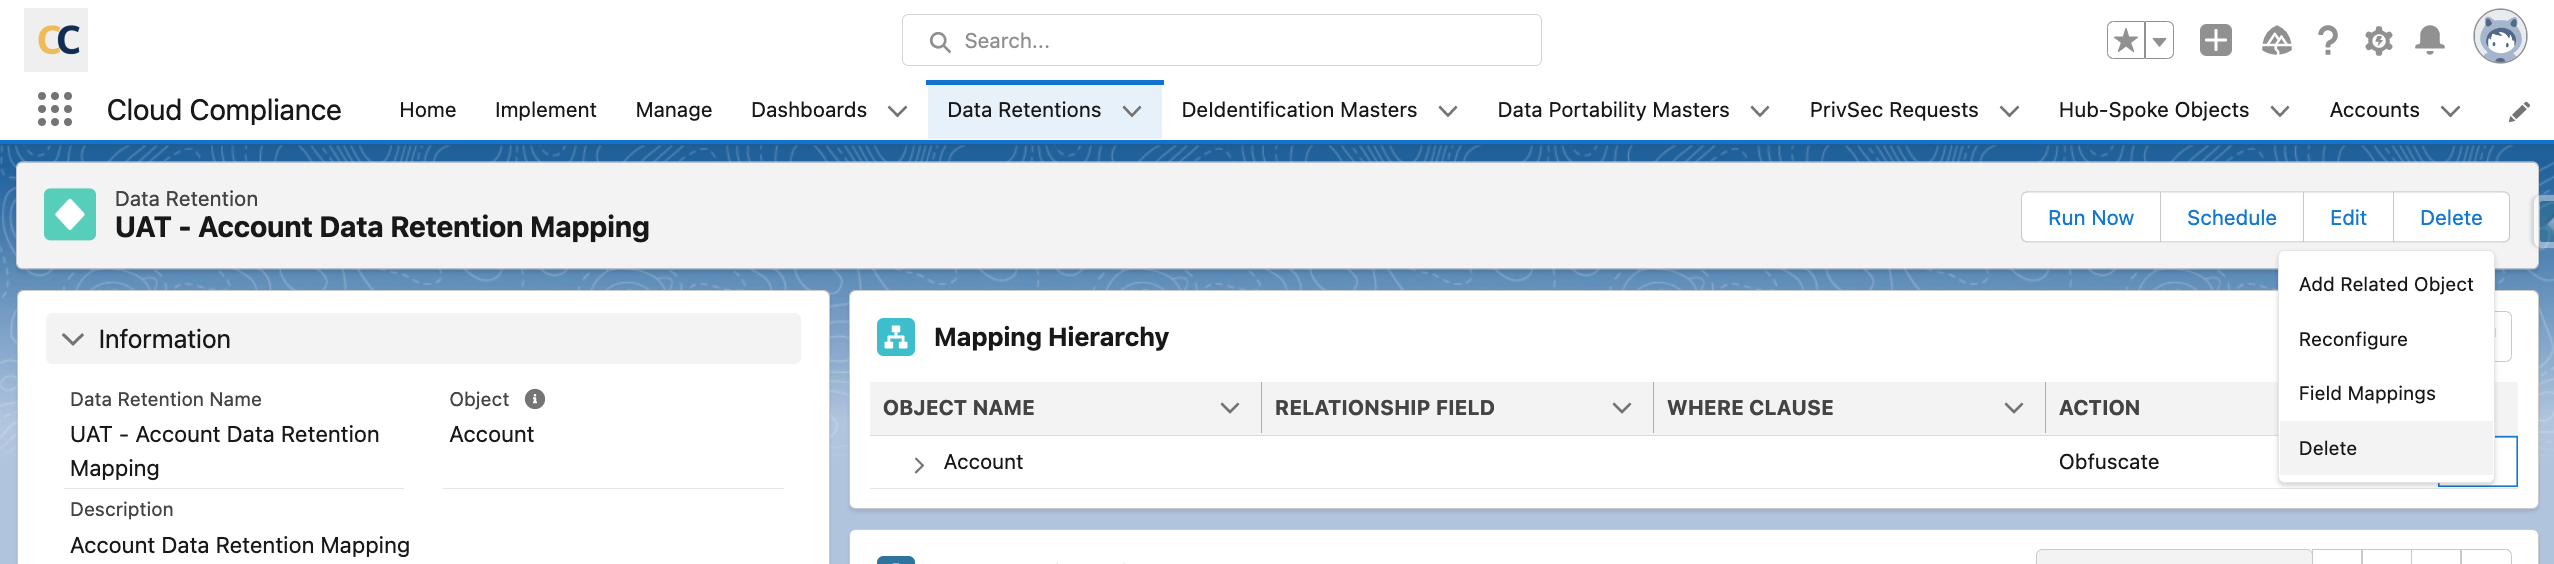Open the Global Actions plus icon

(x=2215, y=41)
